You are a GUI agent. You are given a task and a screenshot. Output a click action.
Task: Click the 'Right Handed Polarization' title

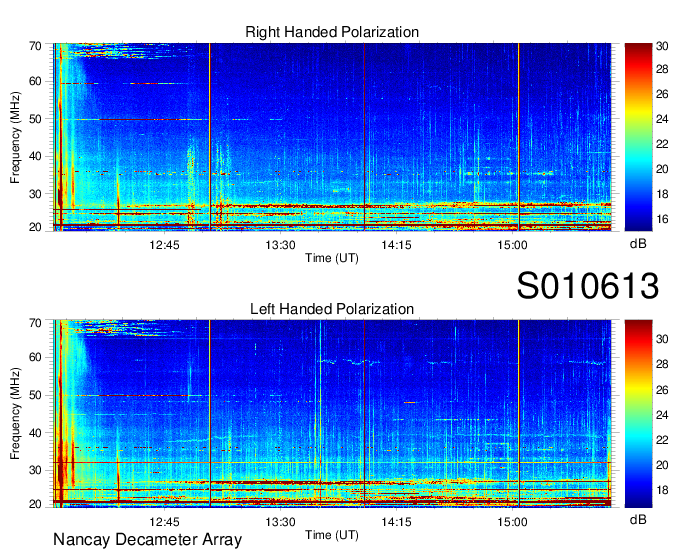point(332,32)
